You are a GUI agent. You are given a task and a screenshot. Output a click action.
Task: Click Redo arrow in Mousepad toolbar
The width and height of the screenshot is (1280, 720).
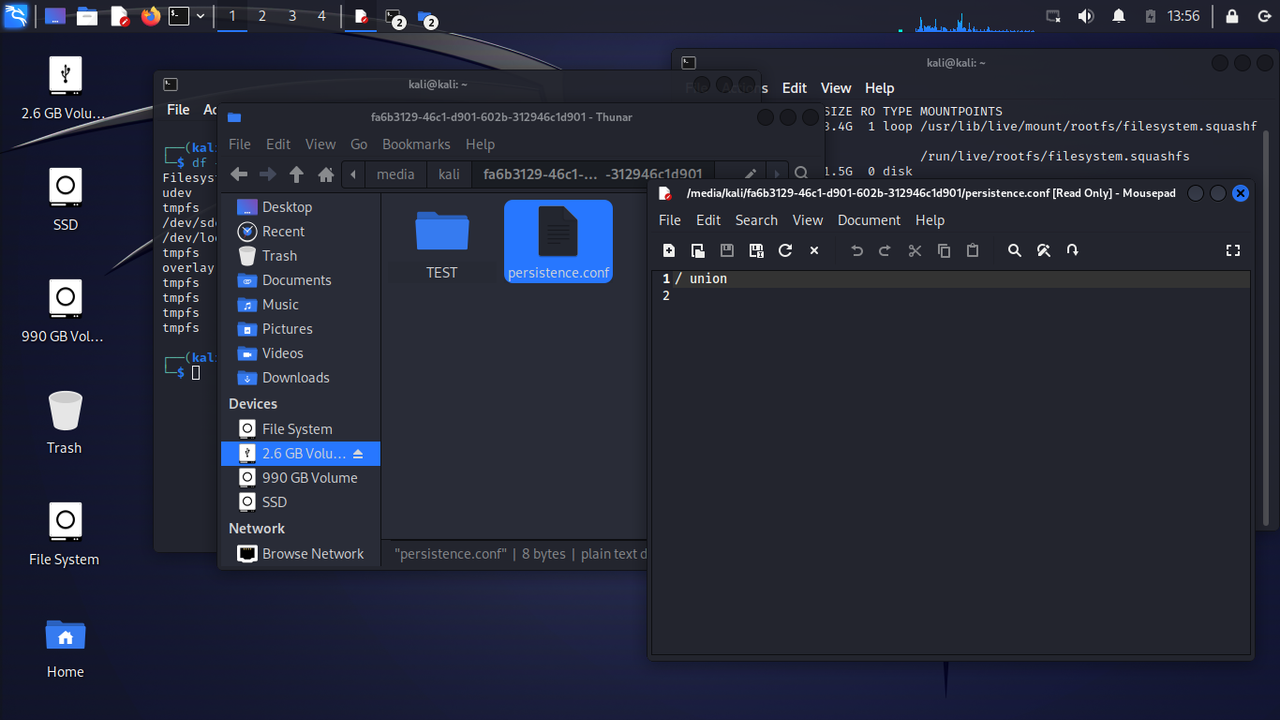point(886,251)
